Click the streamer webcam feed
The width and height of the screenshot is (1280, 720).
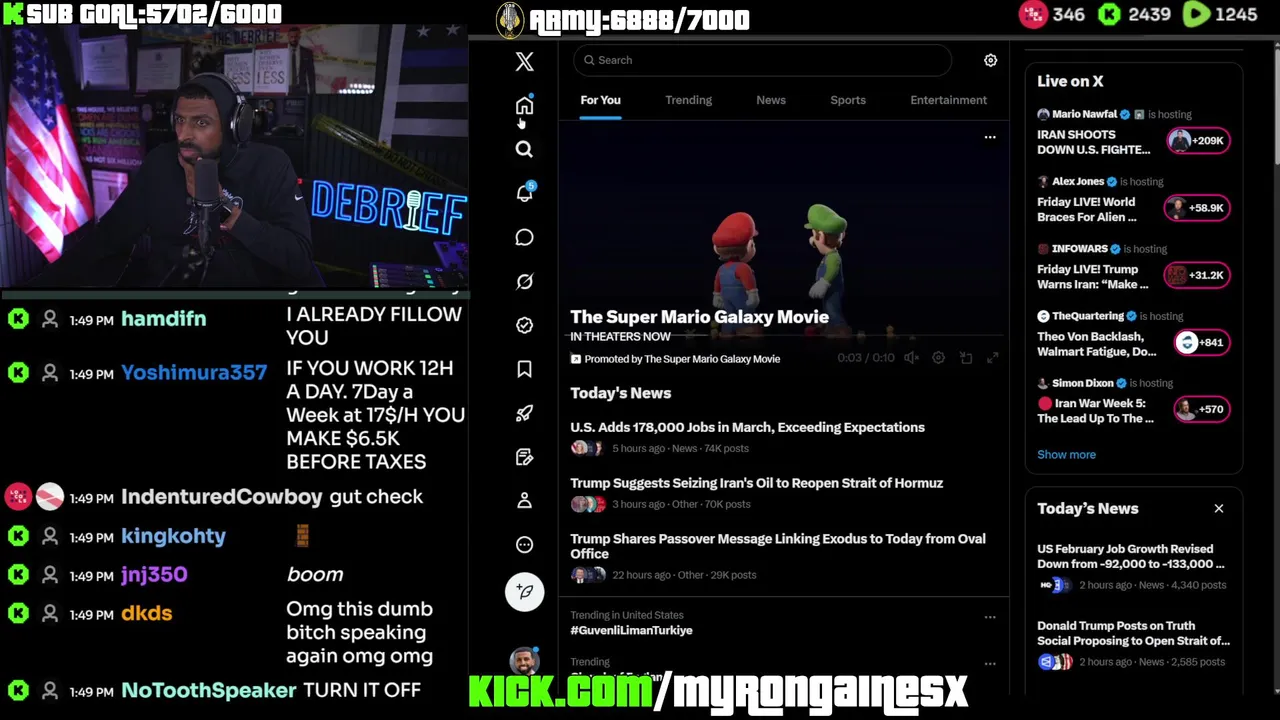click(x=234, y=158)
